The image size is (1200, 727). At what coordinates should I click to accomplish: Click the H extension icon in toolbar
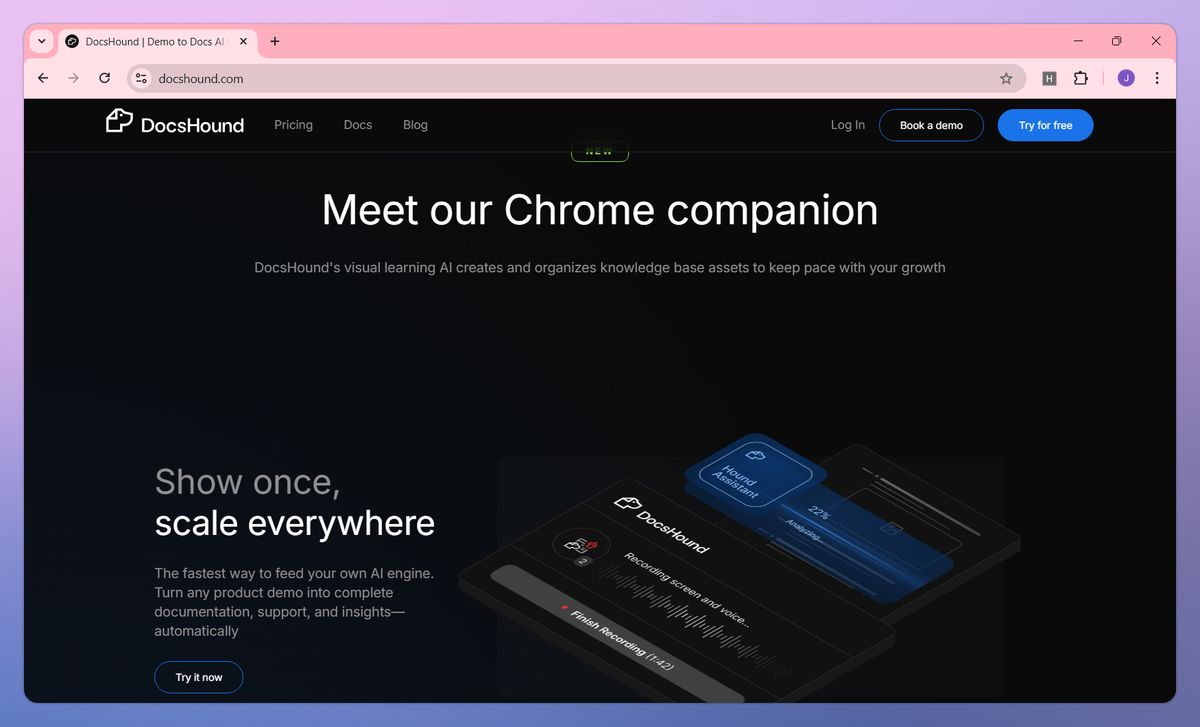coord(1049,78)
